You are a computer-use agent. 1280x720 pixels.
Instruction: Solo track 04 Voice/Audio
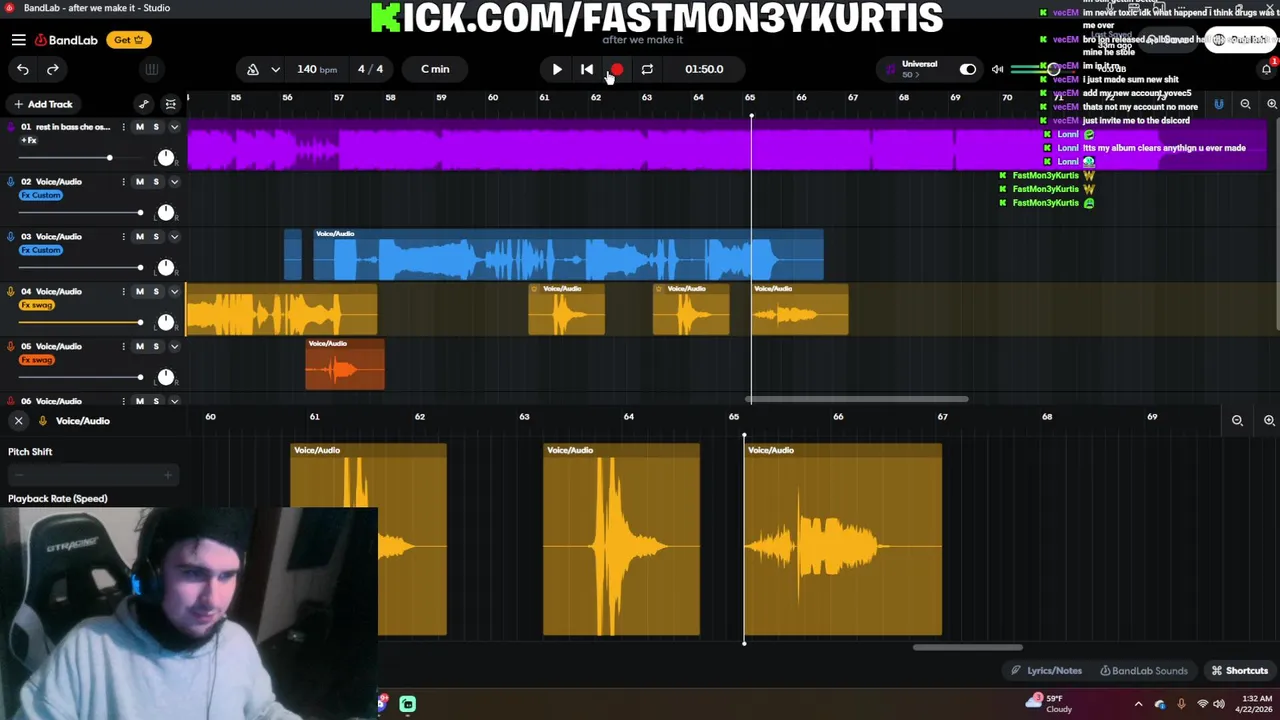156,292
